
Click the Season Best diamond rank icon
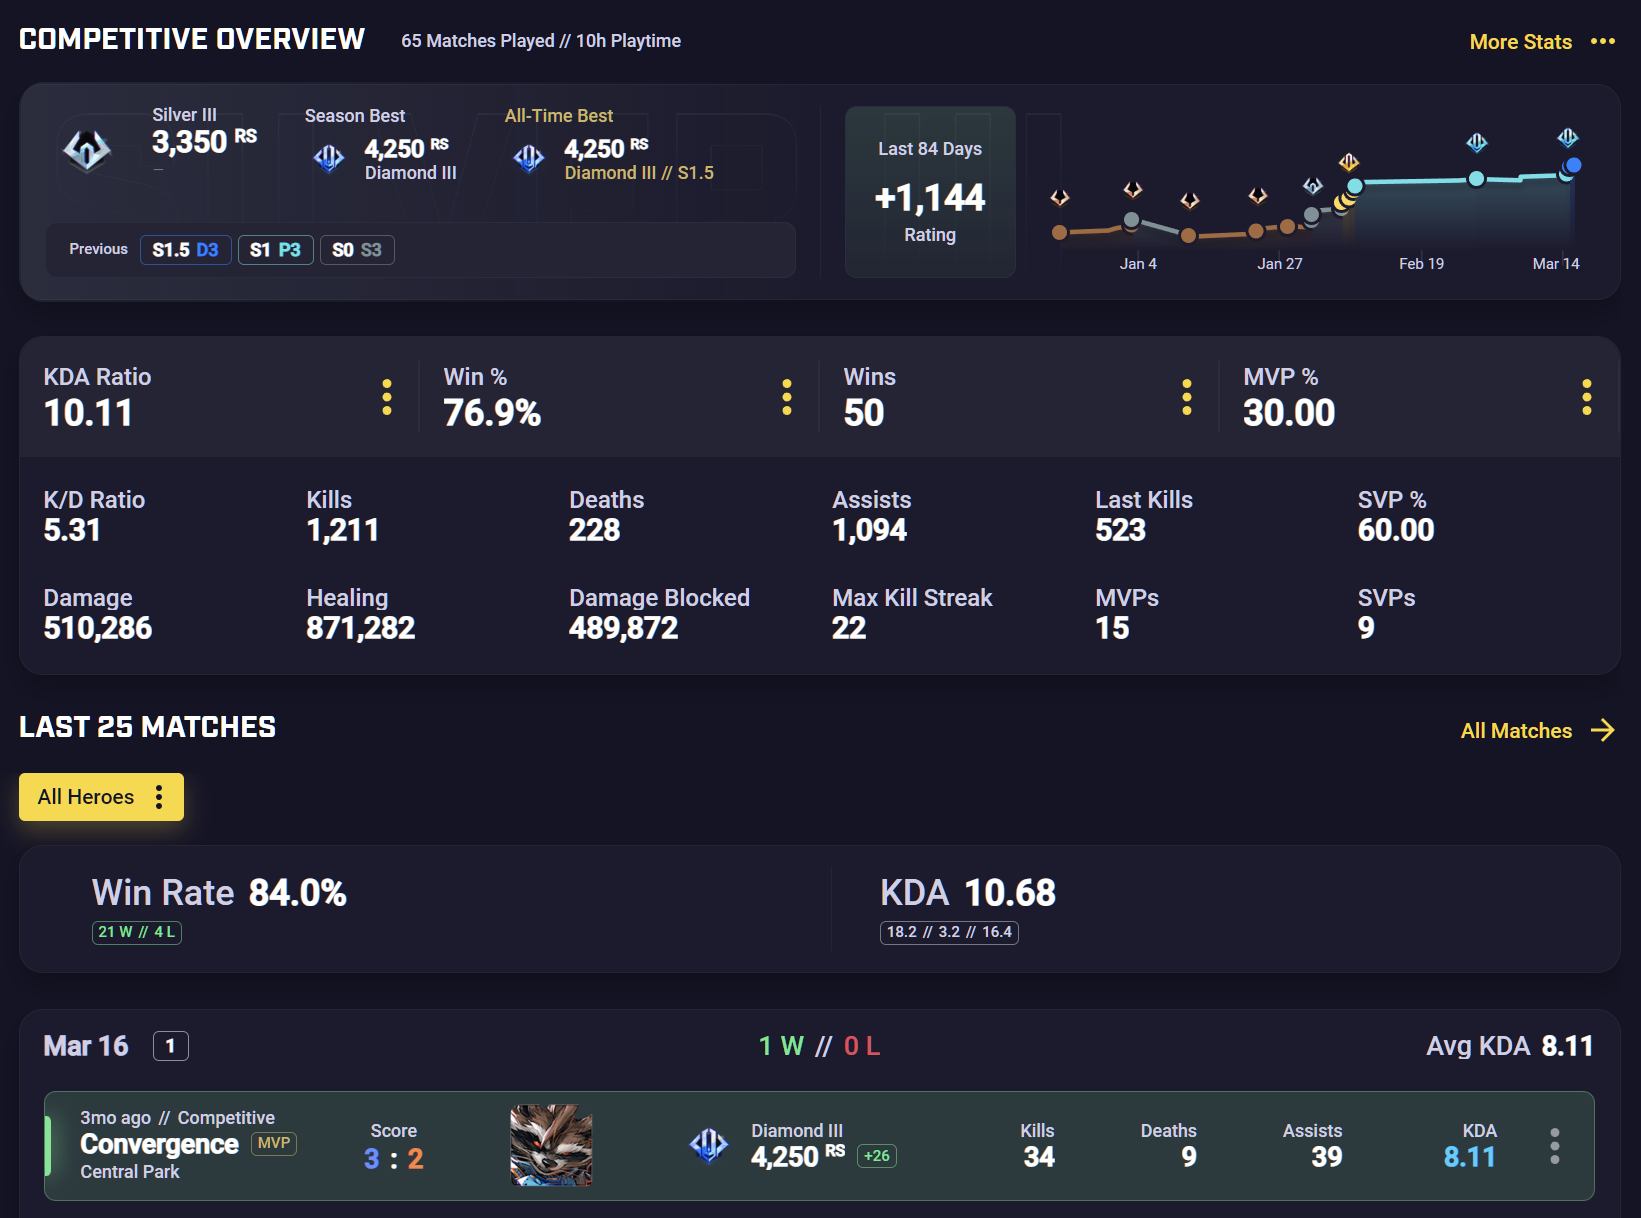329,158
